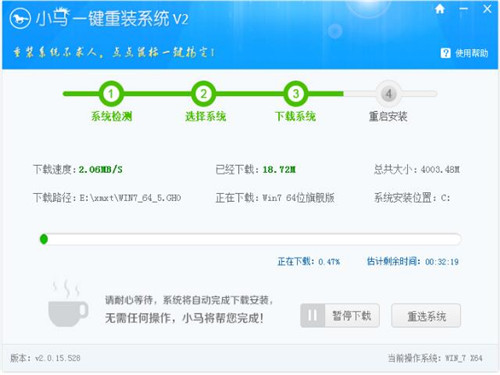
Task: Click the remaining time 00:32:19
Action: pos(442,262)
